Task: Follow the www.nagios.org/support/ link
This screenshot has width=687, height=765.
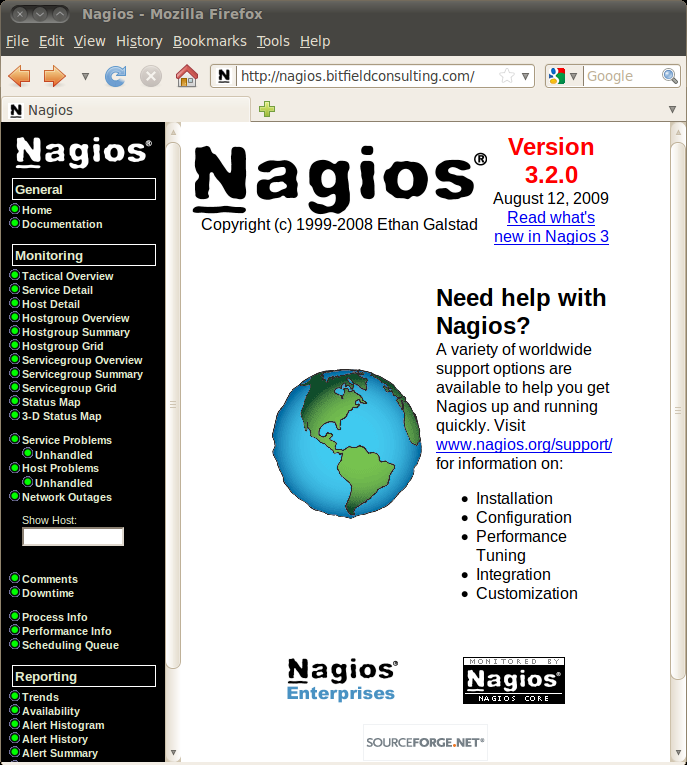Action: coord(524,445)
